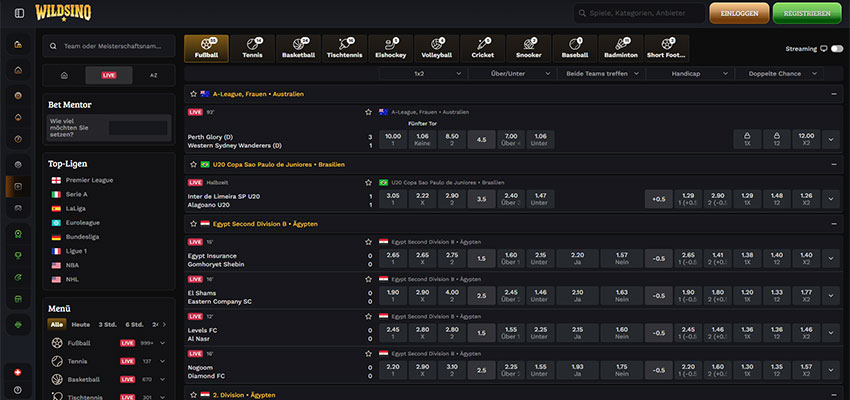Viewport: 850px width, 400px height.
Task: Expand more markets for Nogoom match
Action: [x=831, y=370]
